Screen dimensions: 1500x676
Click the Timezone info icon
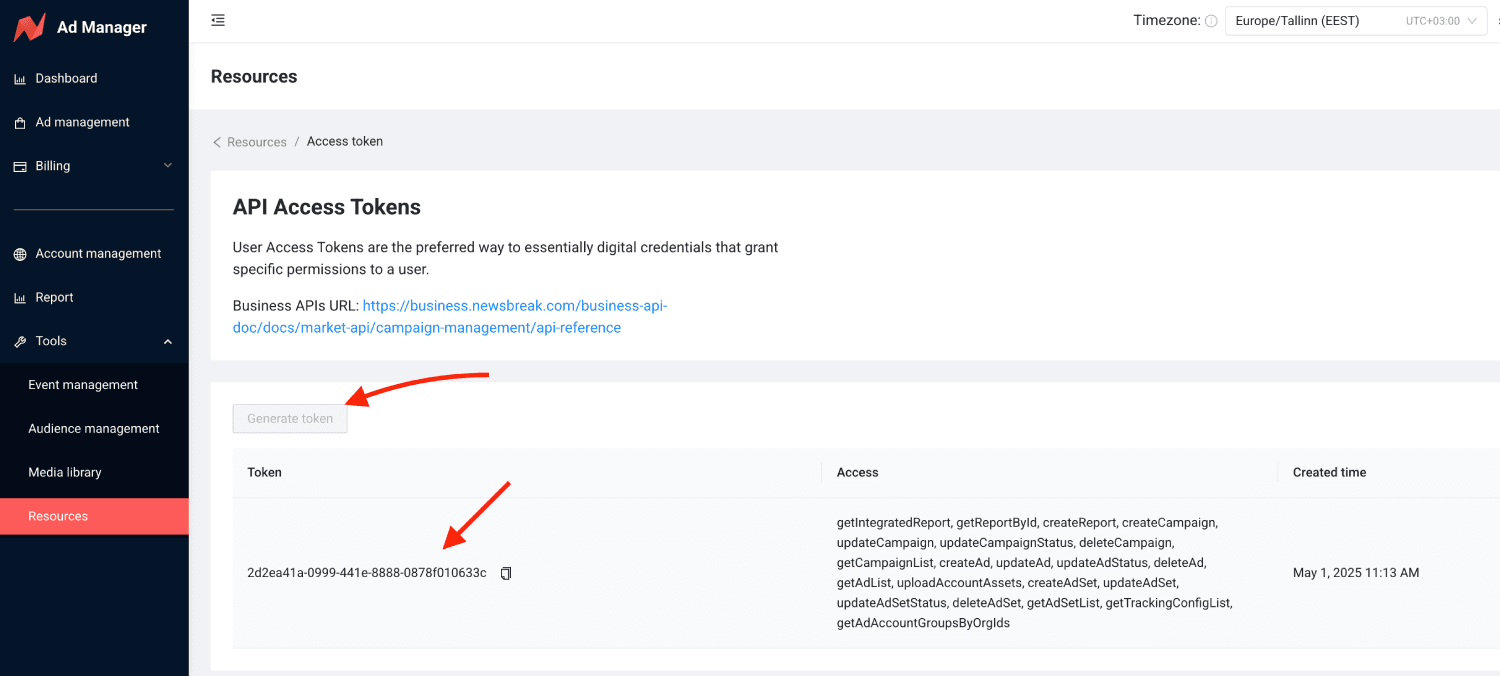(1211, 21)
